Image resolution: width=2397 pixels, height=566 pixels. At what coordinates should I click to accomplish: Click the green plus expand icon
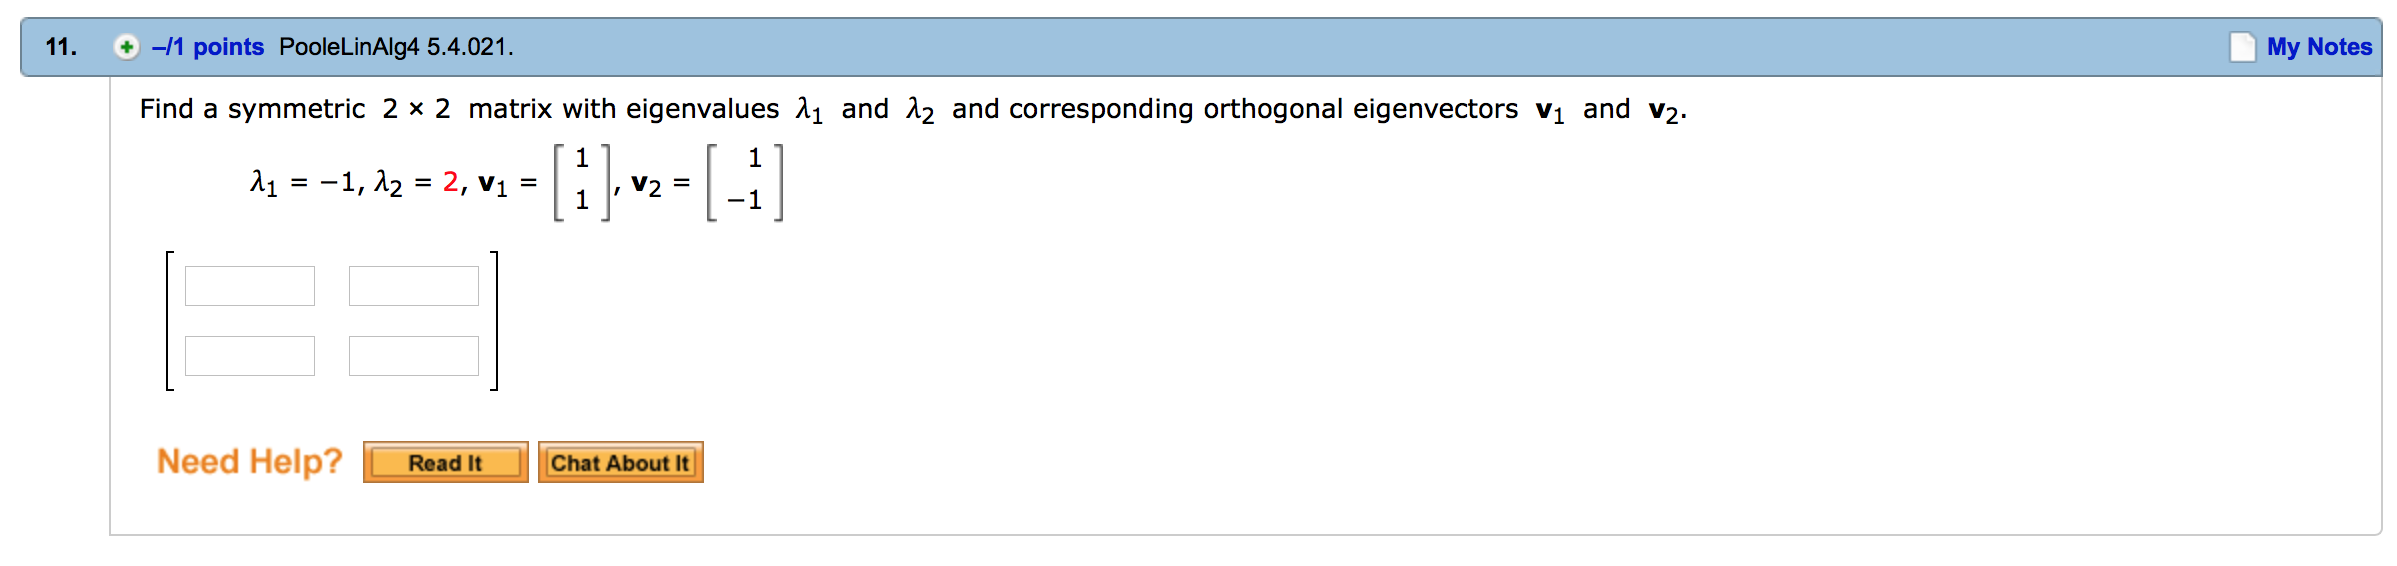(126, 47)
